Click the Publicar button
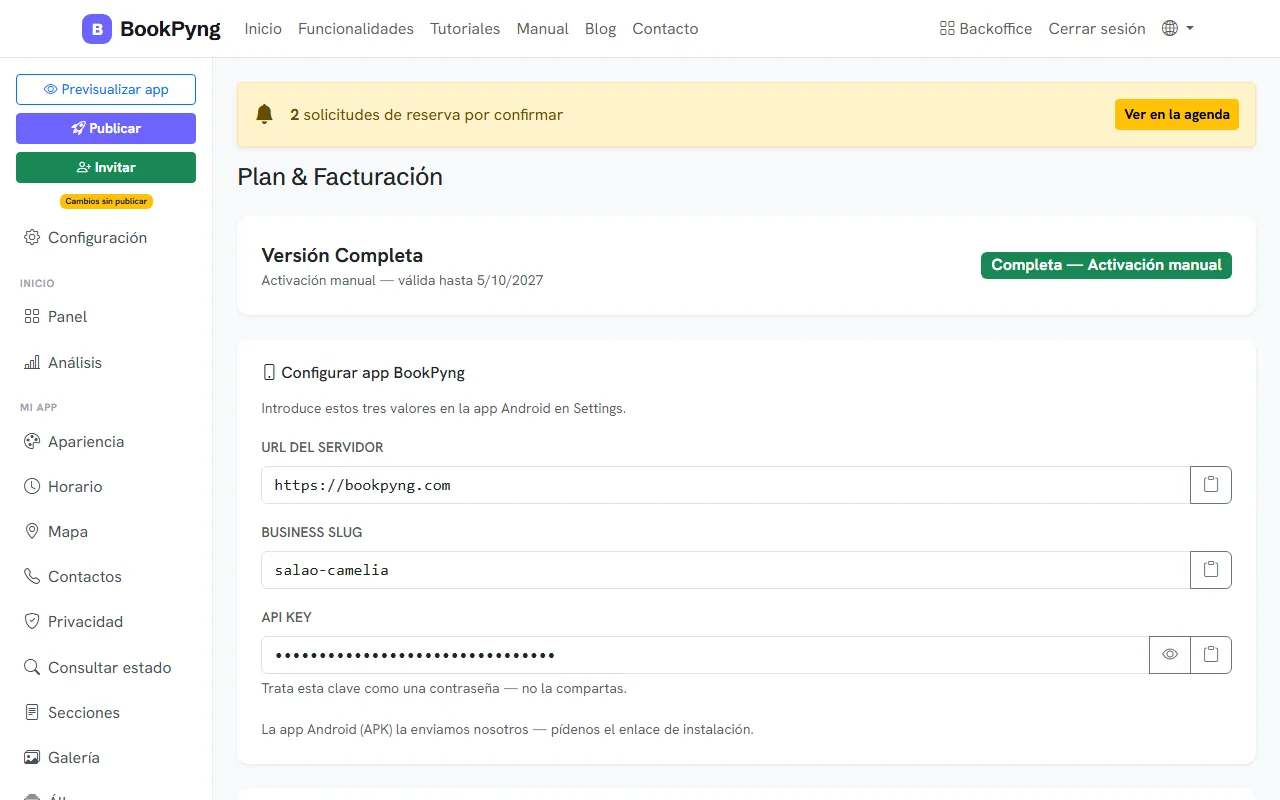The height and width of the screenshot is (800, 1280). click(106, 128)
